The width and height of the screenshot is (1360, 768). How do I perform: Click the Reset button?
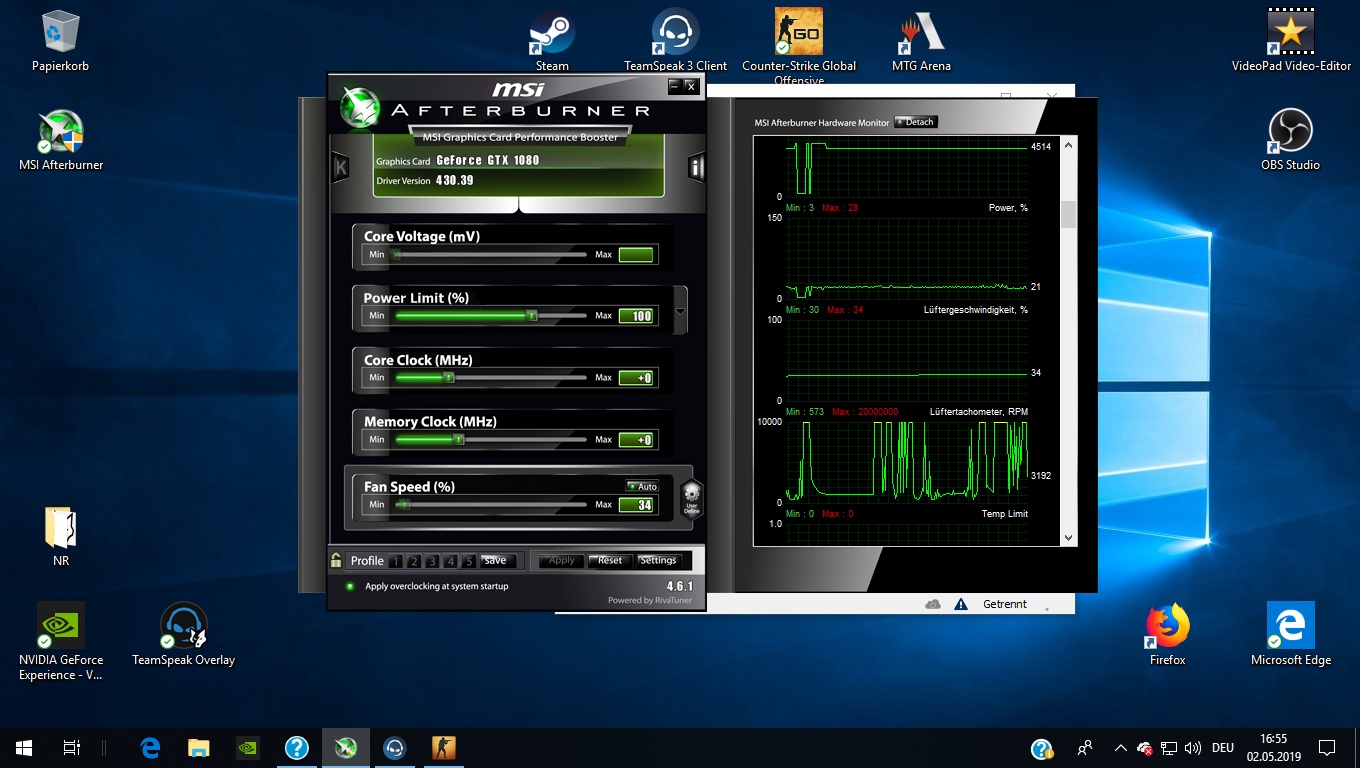click(x=610, y=561)
